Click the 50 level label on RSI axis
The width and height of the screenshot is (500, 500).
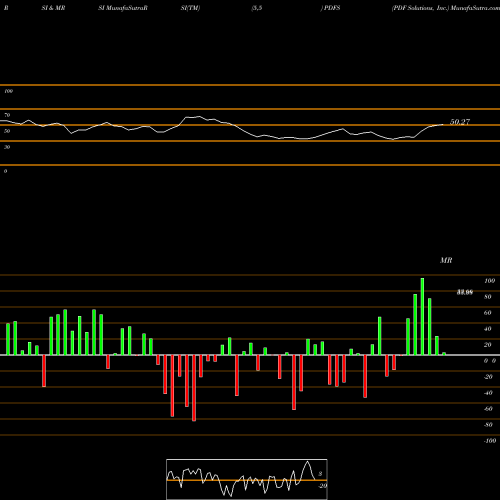tap(7, 131)
